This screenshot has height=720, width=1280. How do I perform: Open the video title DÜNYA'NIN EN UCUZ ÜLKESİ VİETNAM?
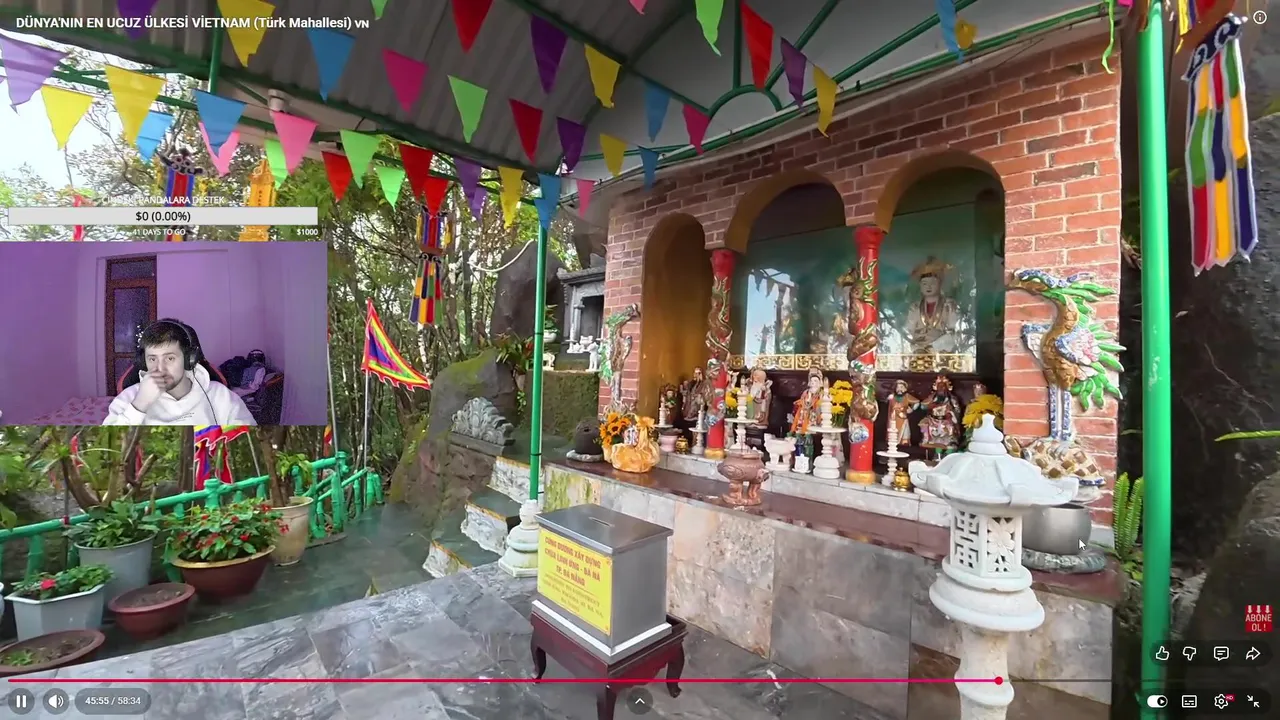click(x=192, y=22)
